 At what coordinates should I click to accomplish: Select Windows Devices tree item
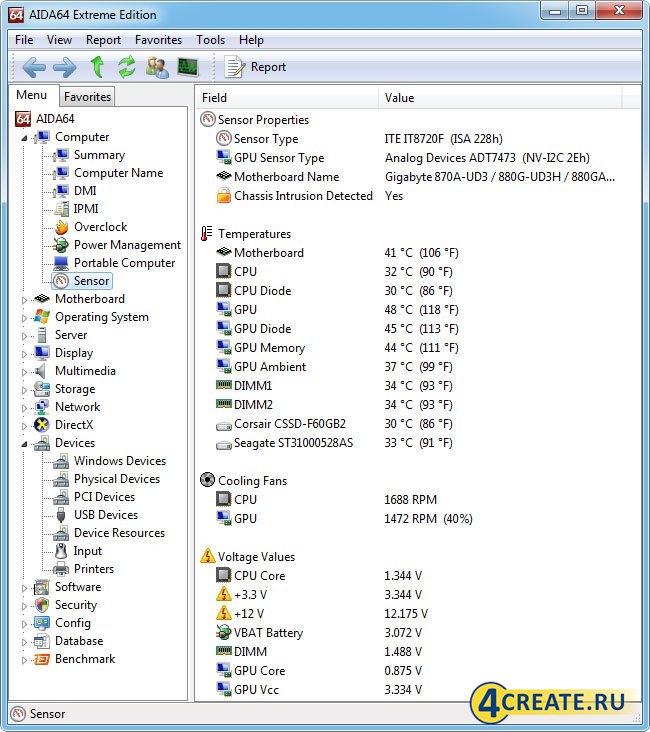(x=120, y=461)
